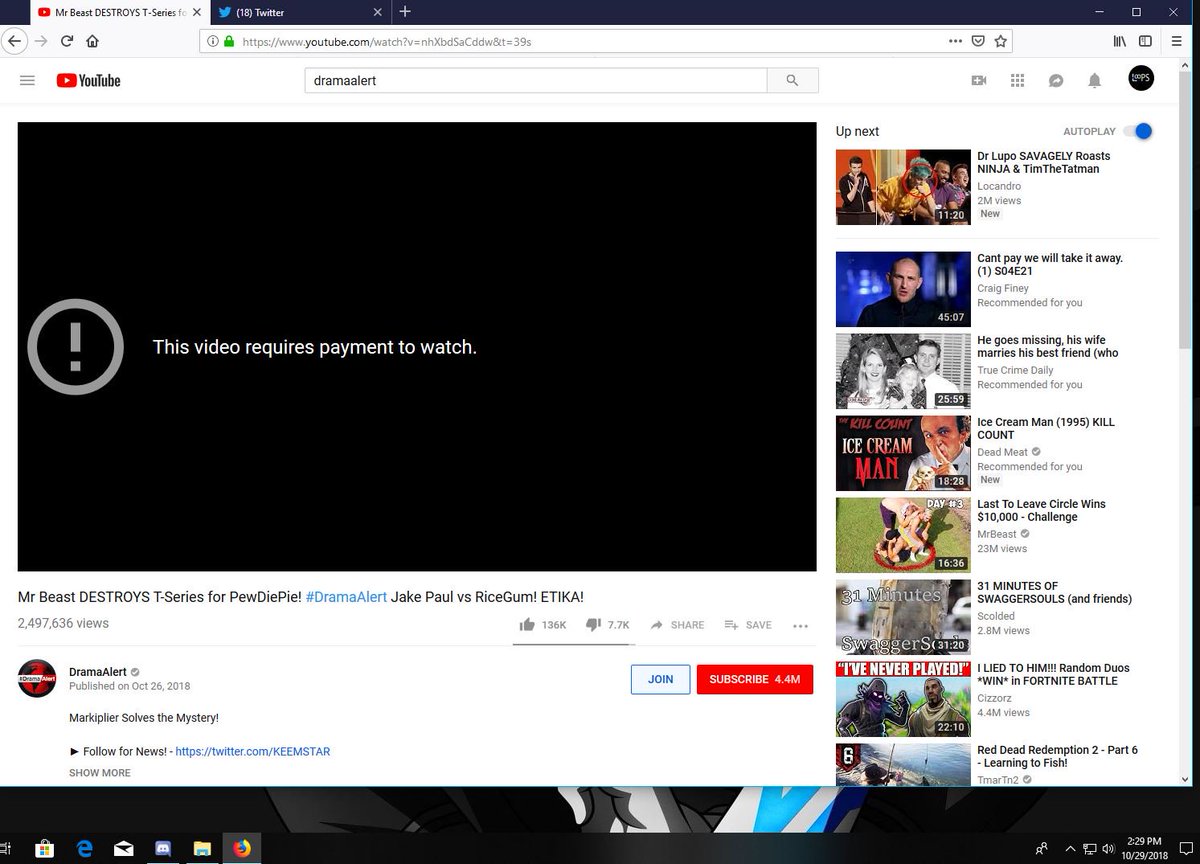Select the Mr Beast DESTROYS T-Series tab
1200x864 pixels.
click(x=118, y=13)
